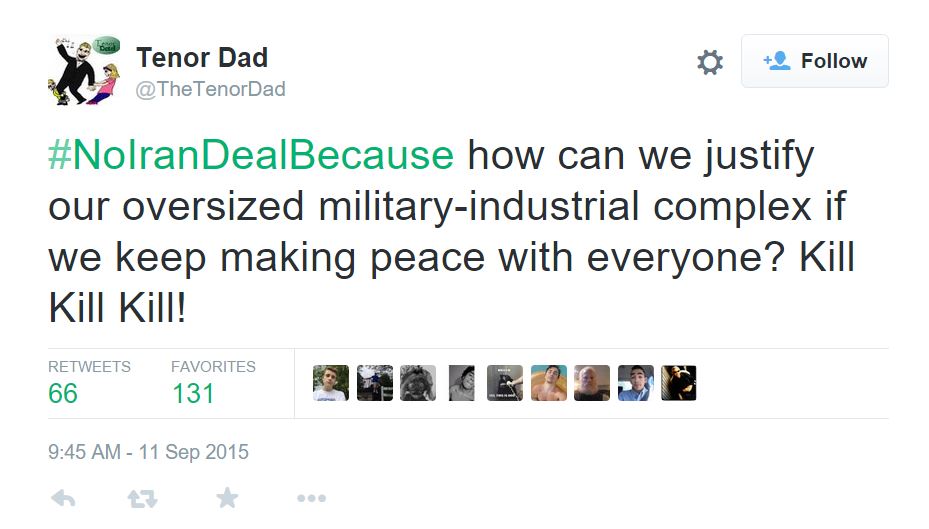Open the shirtless man avatar on teal background
The image size is (929, 529).
point(549,383)
